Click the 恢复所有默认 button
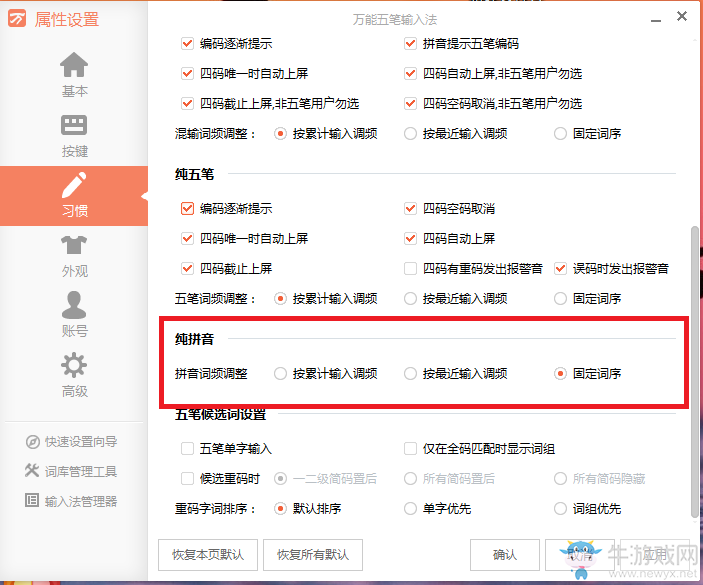This screenshot has width=703, height=585. (313, 555)
